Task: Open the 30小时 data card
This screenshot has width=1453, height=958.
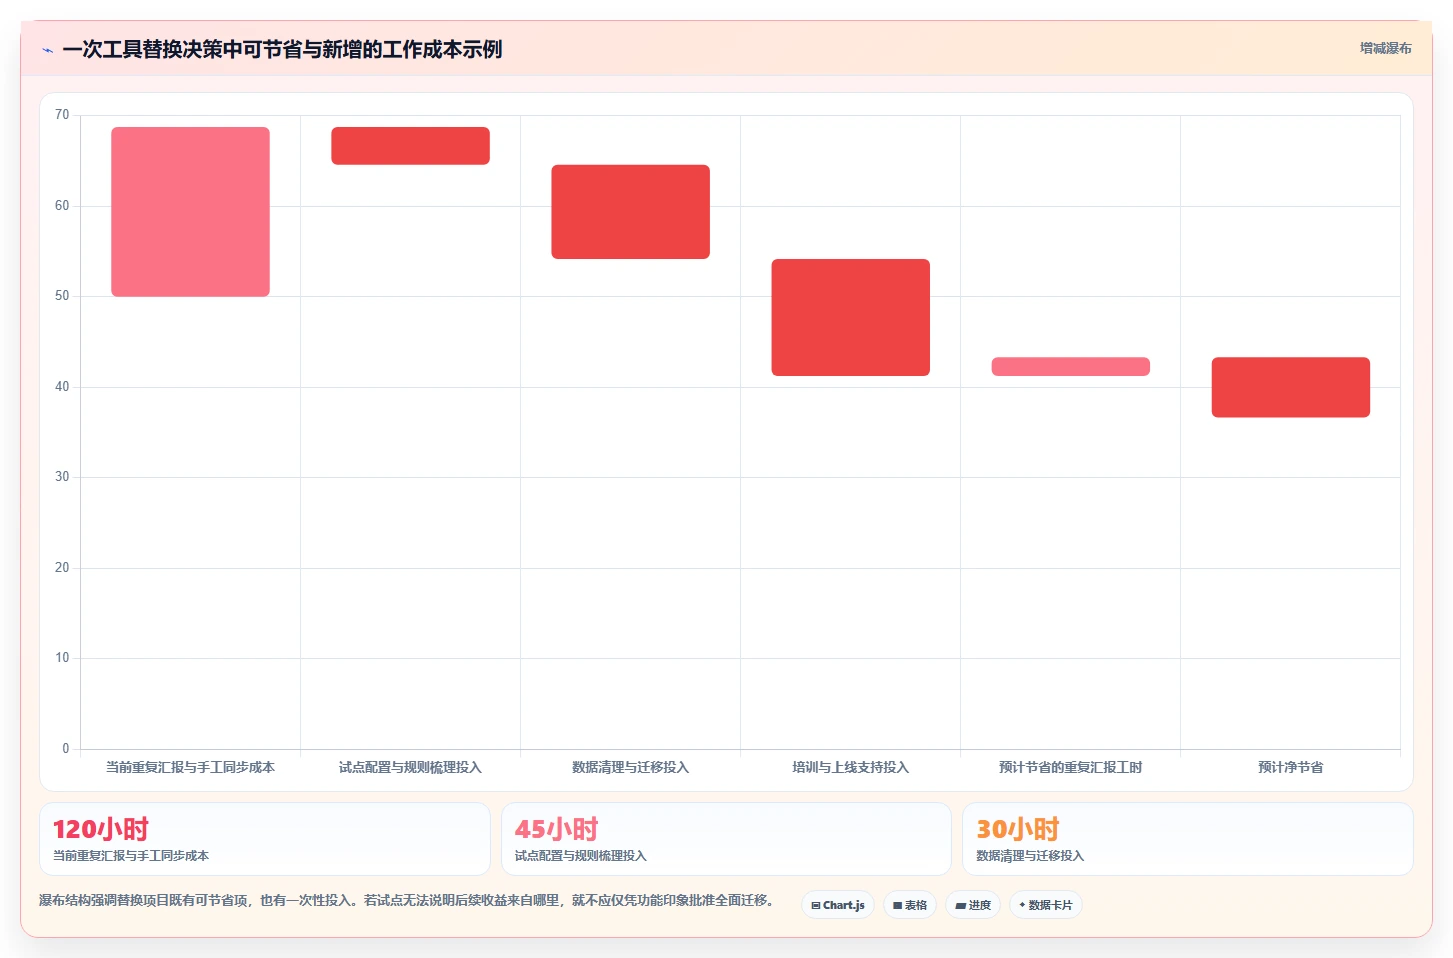Action: coord(1188,839)
